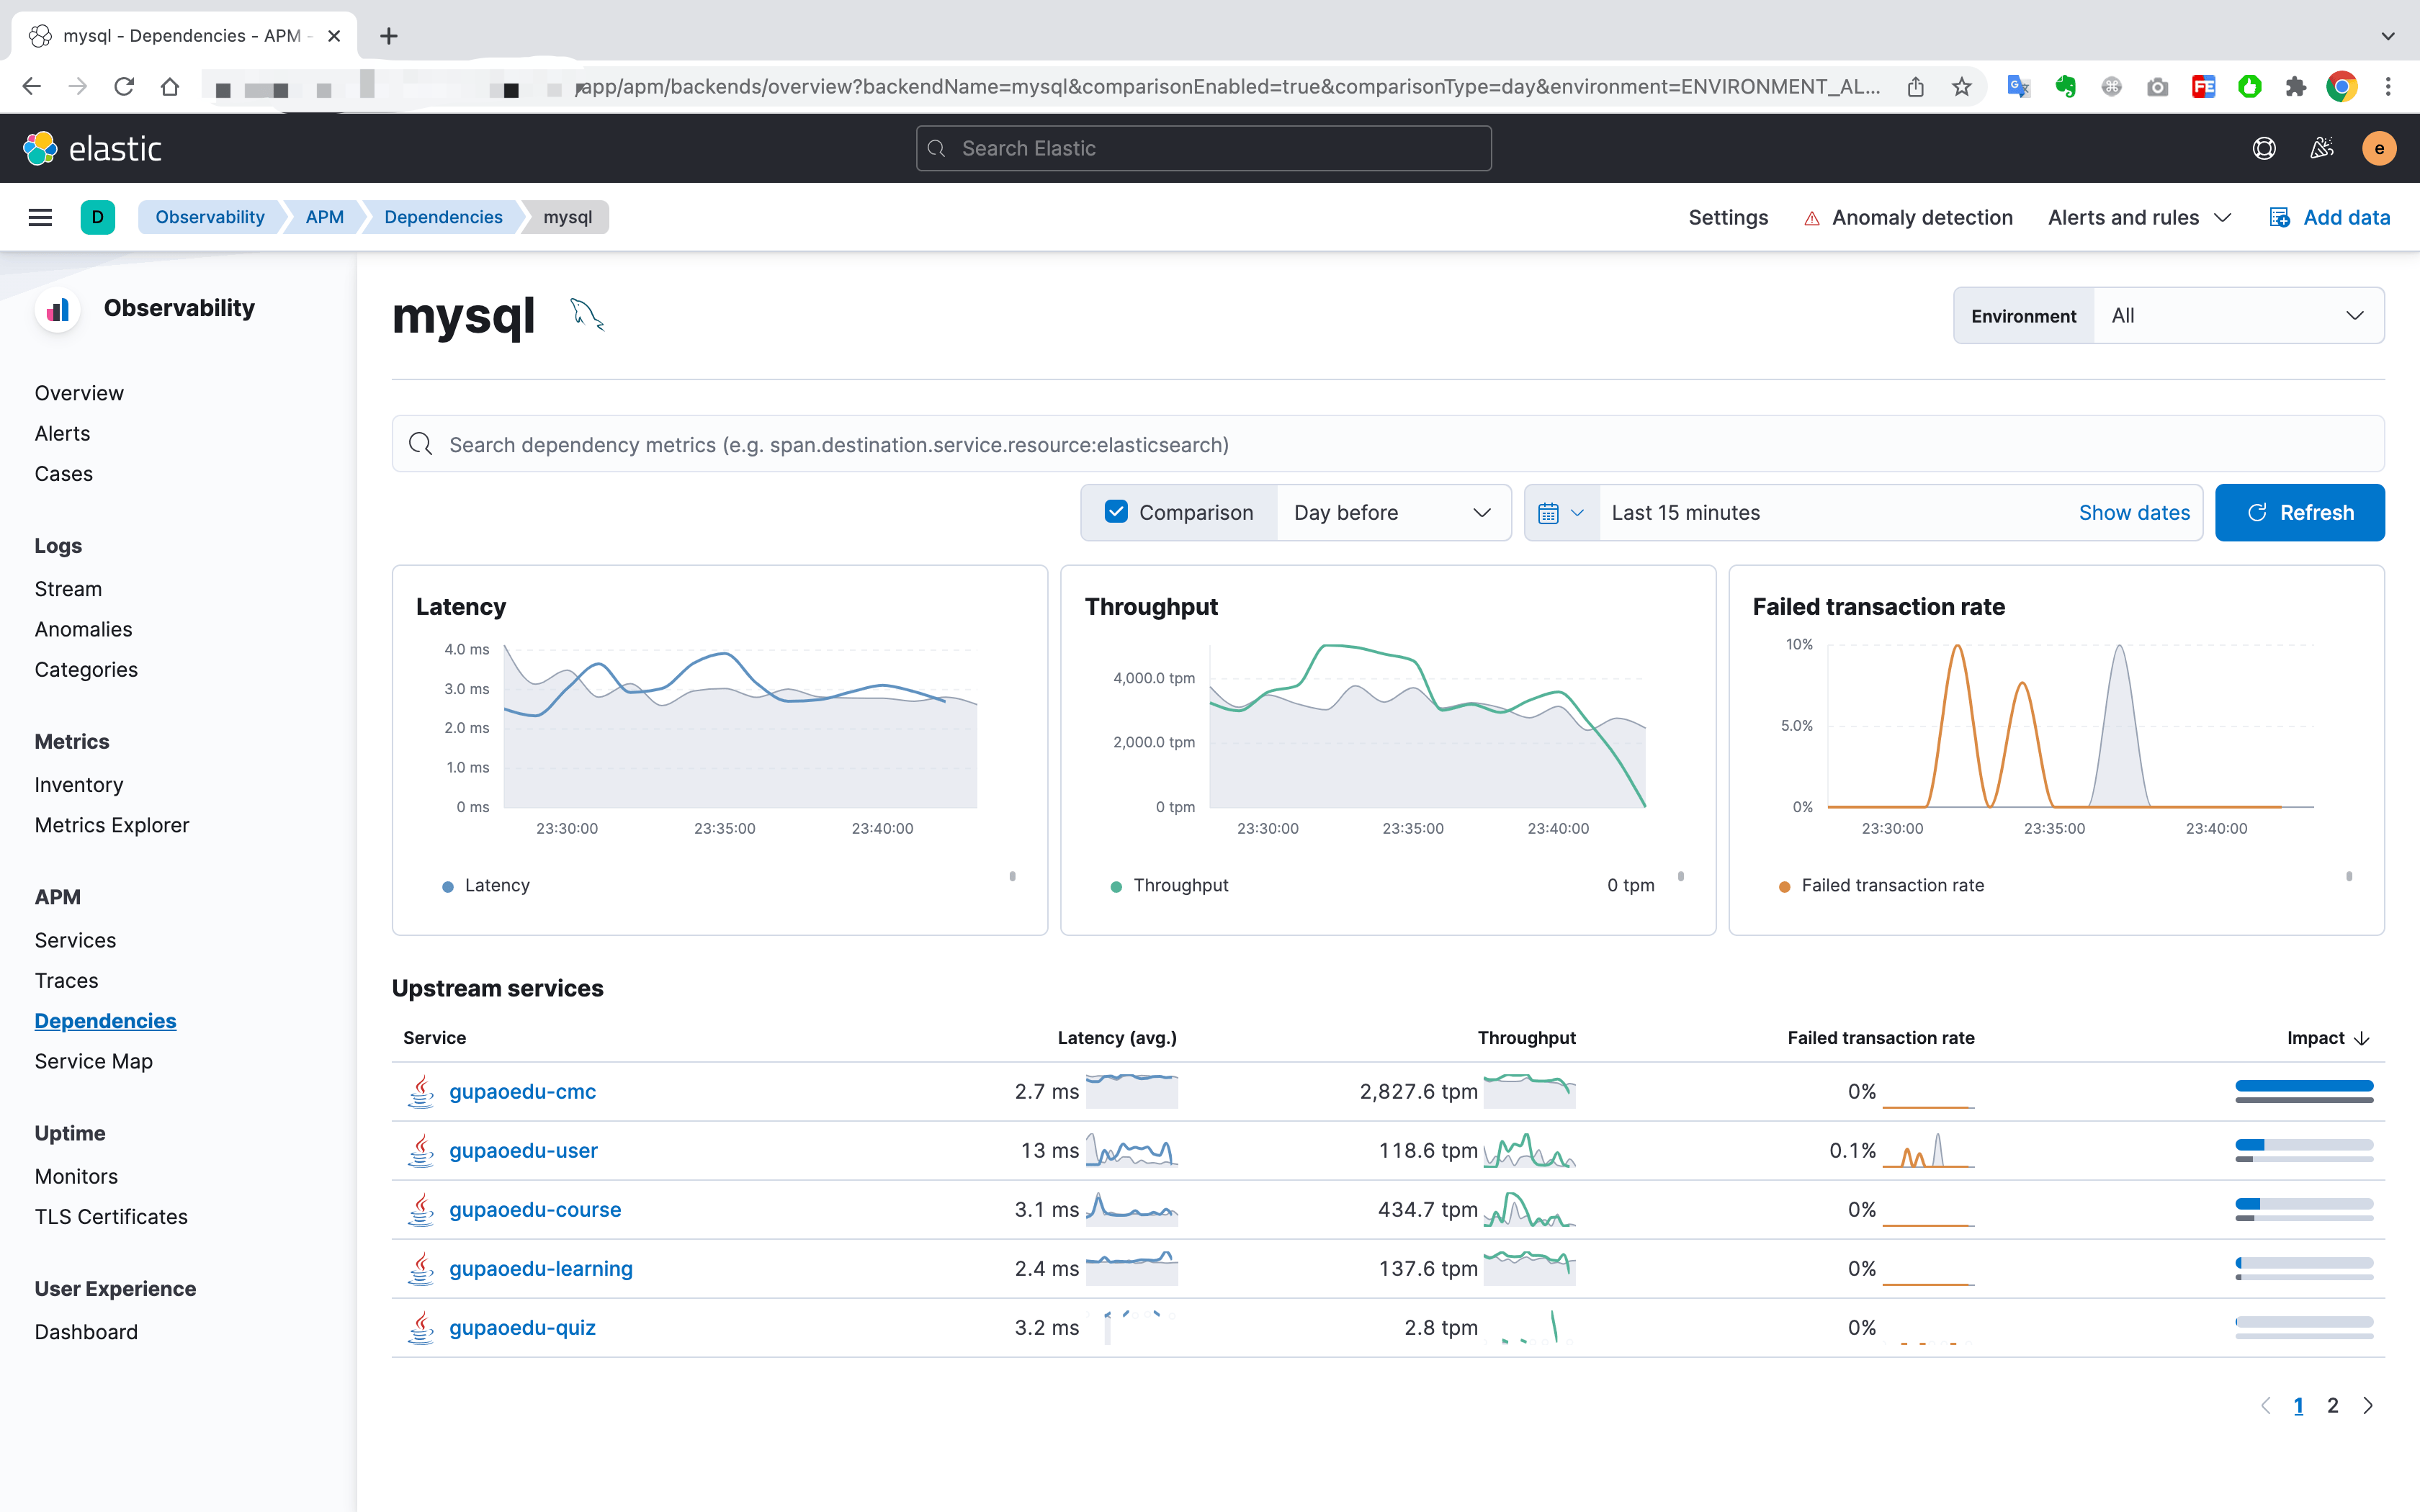Viewport: 2420px width, 1512px height.
Task: Bookmark this page with the star icon
Action: tap(1962, 87)
